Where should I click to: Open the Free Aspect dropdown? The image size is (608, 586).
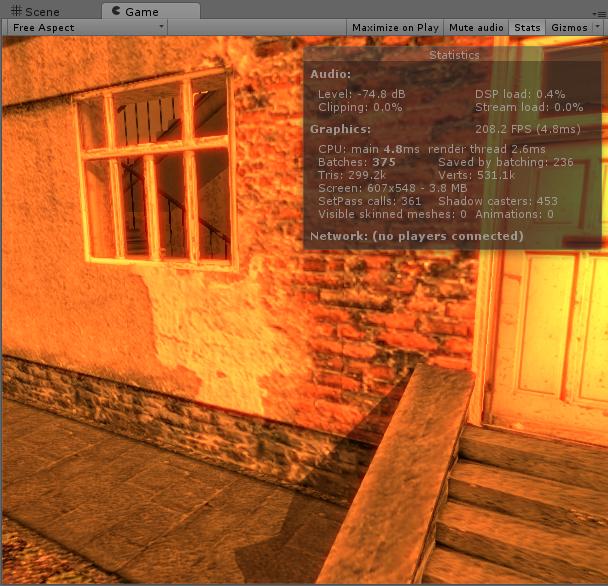tap(87, 28)
